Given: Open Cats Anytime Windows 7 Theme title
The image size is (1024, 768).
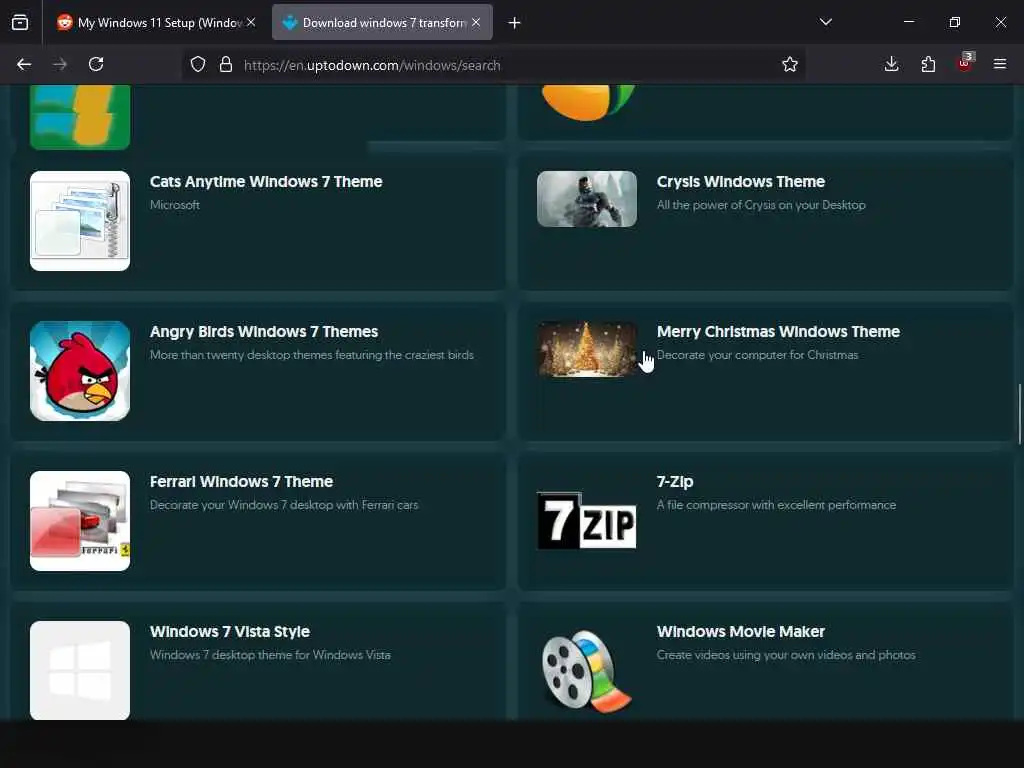Looking at the screenshot, I should tap(266, 182).
